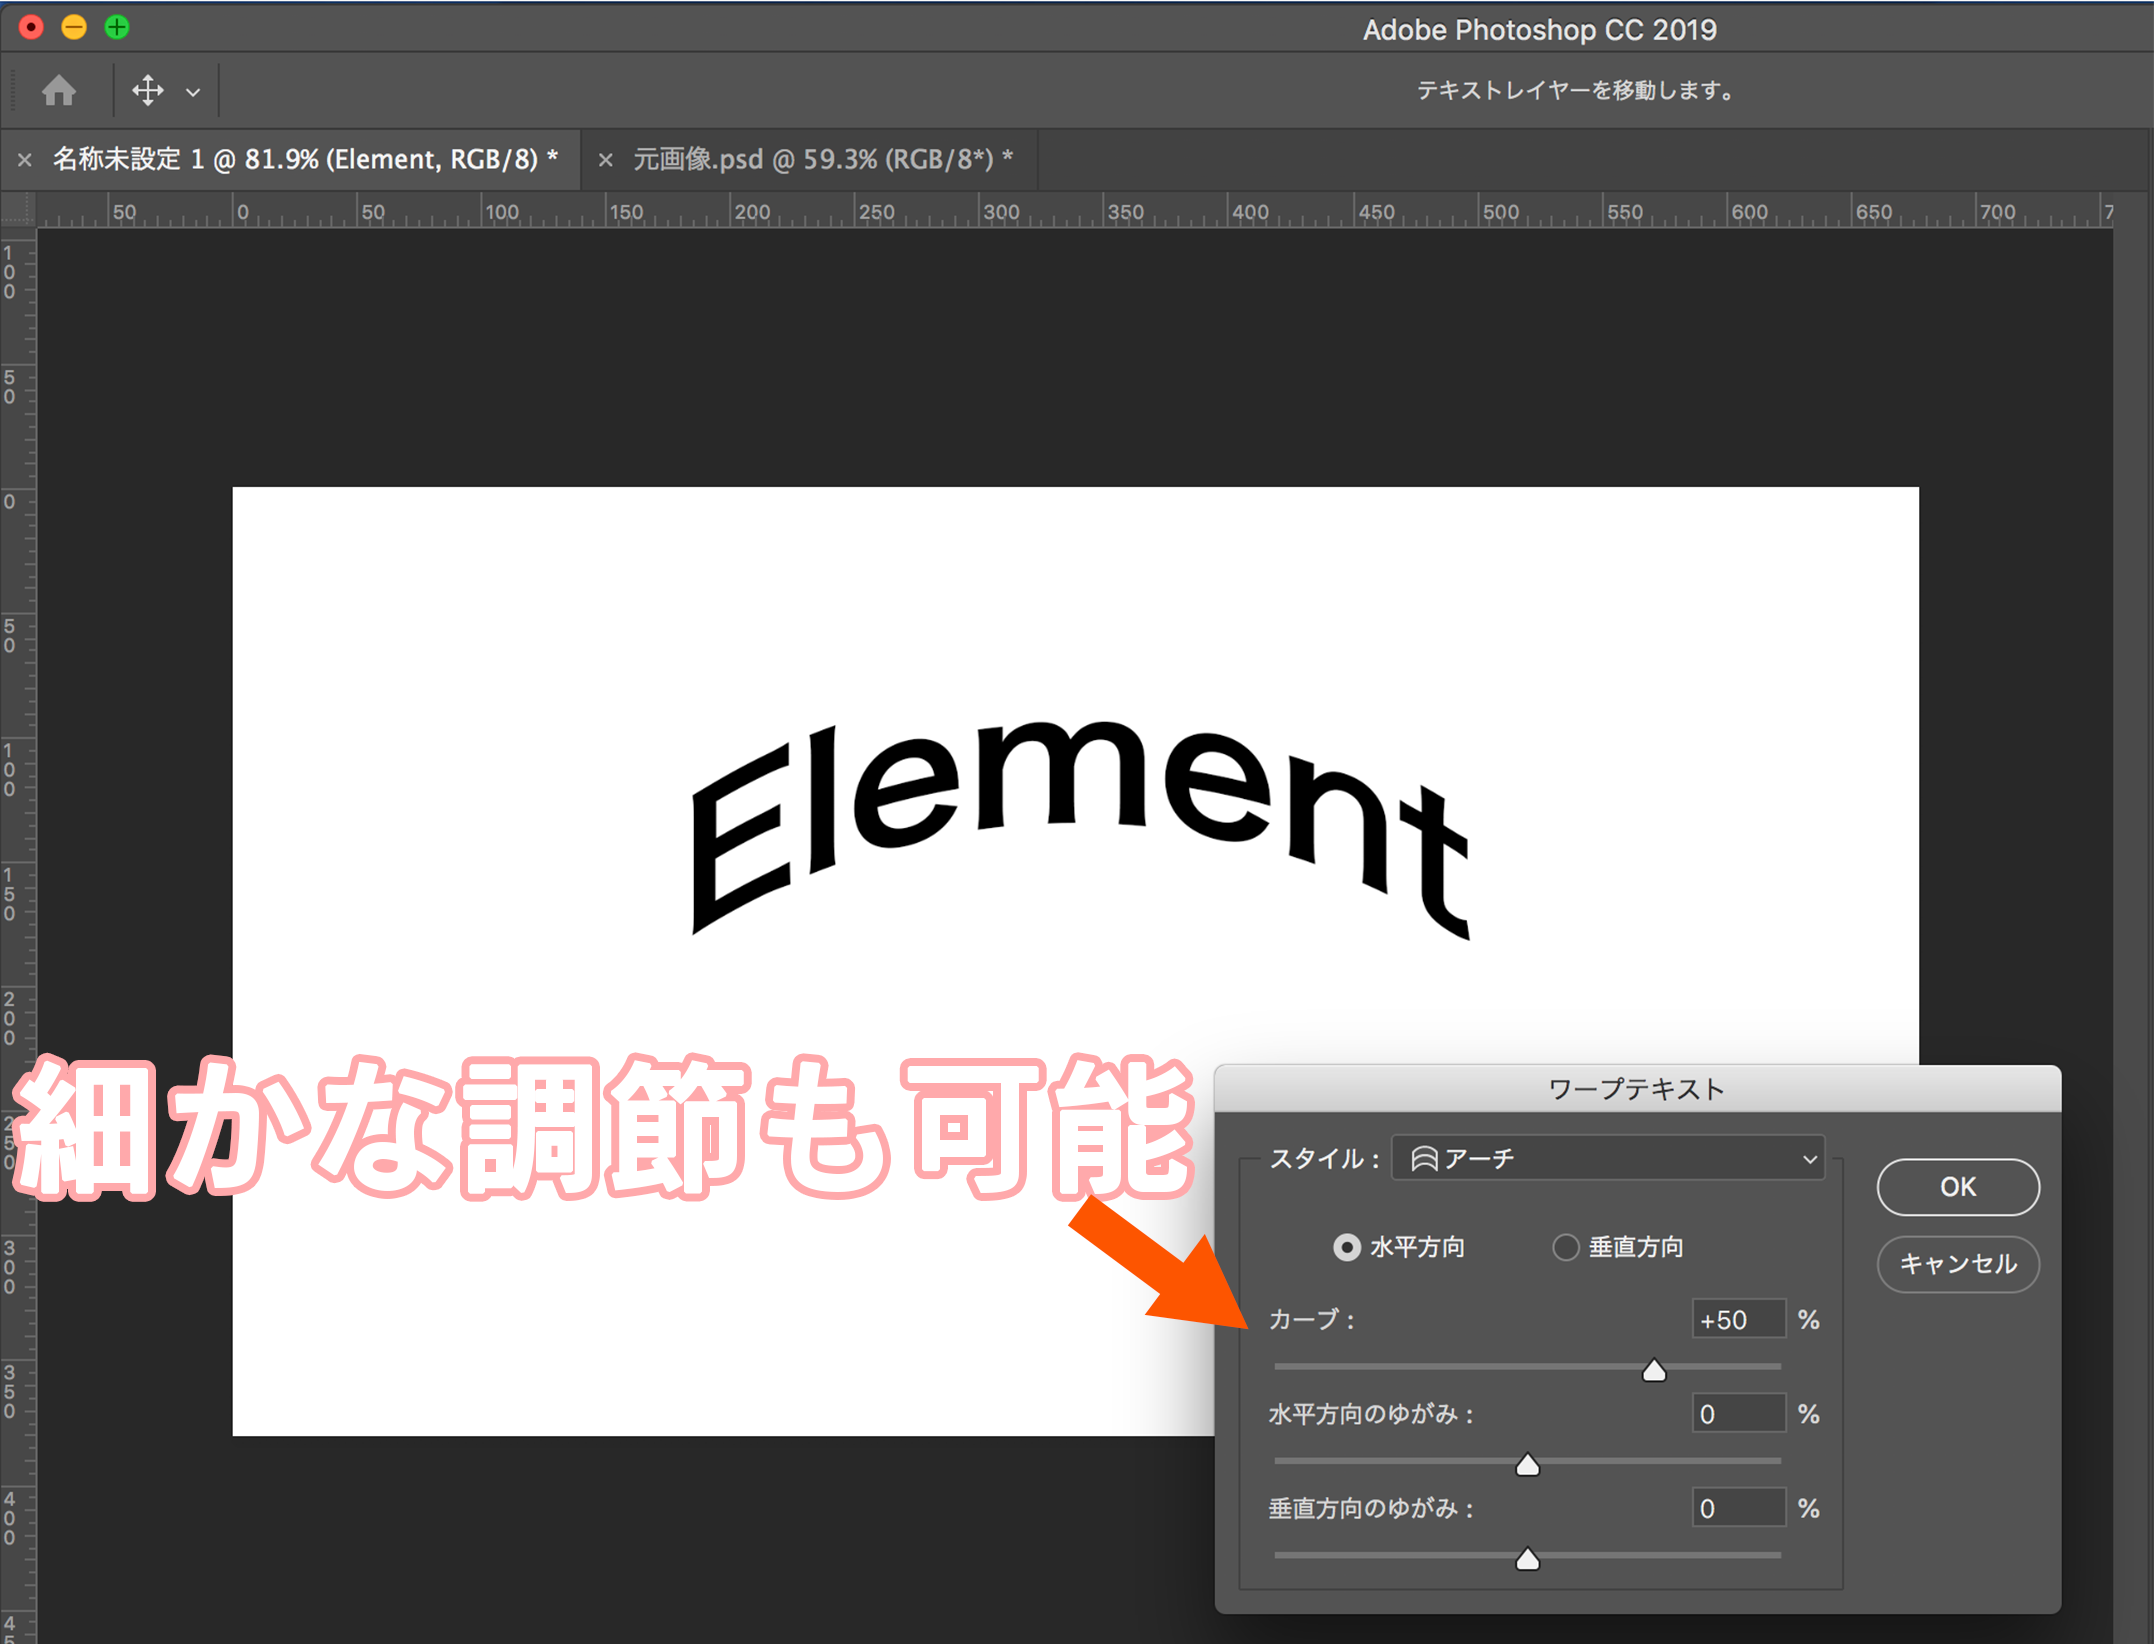Confirm warp with OK button
Image resolution: width=2154 pixels, height=1644 pixels.
click(x=1958, y=1187)
